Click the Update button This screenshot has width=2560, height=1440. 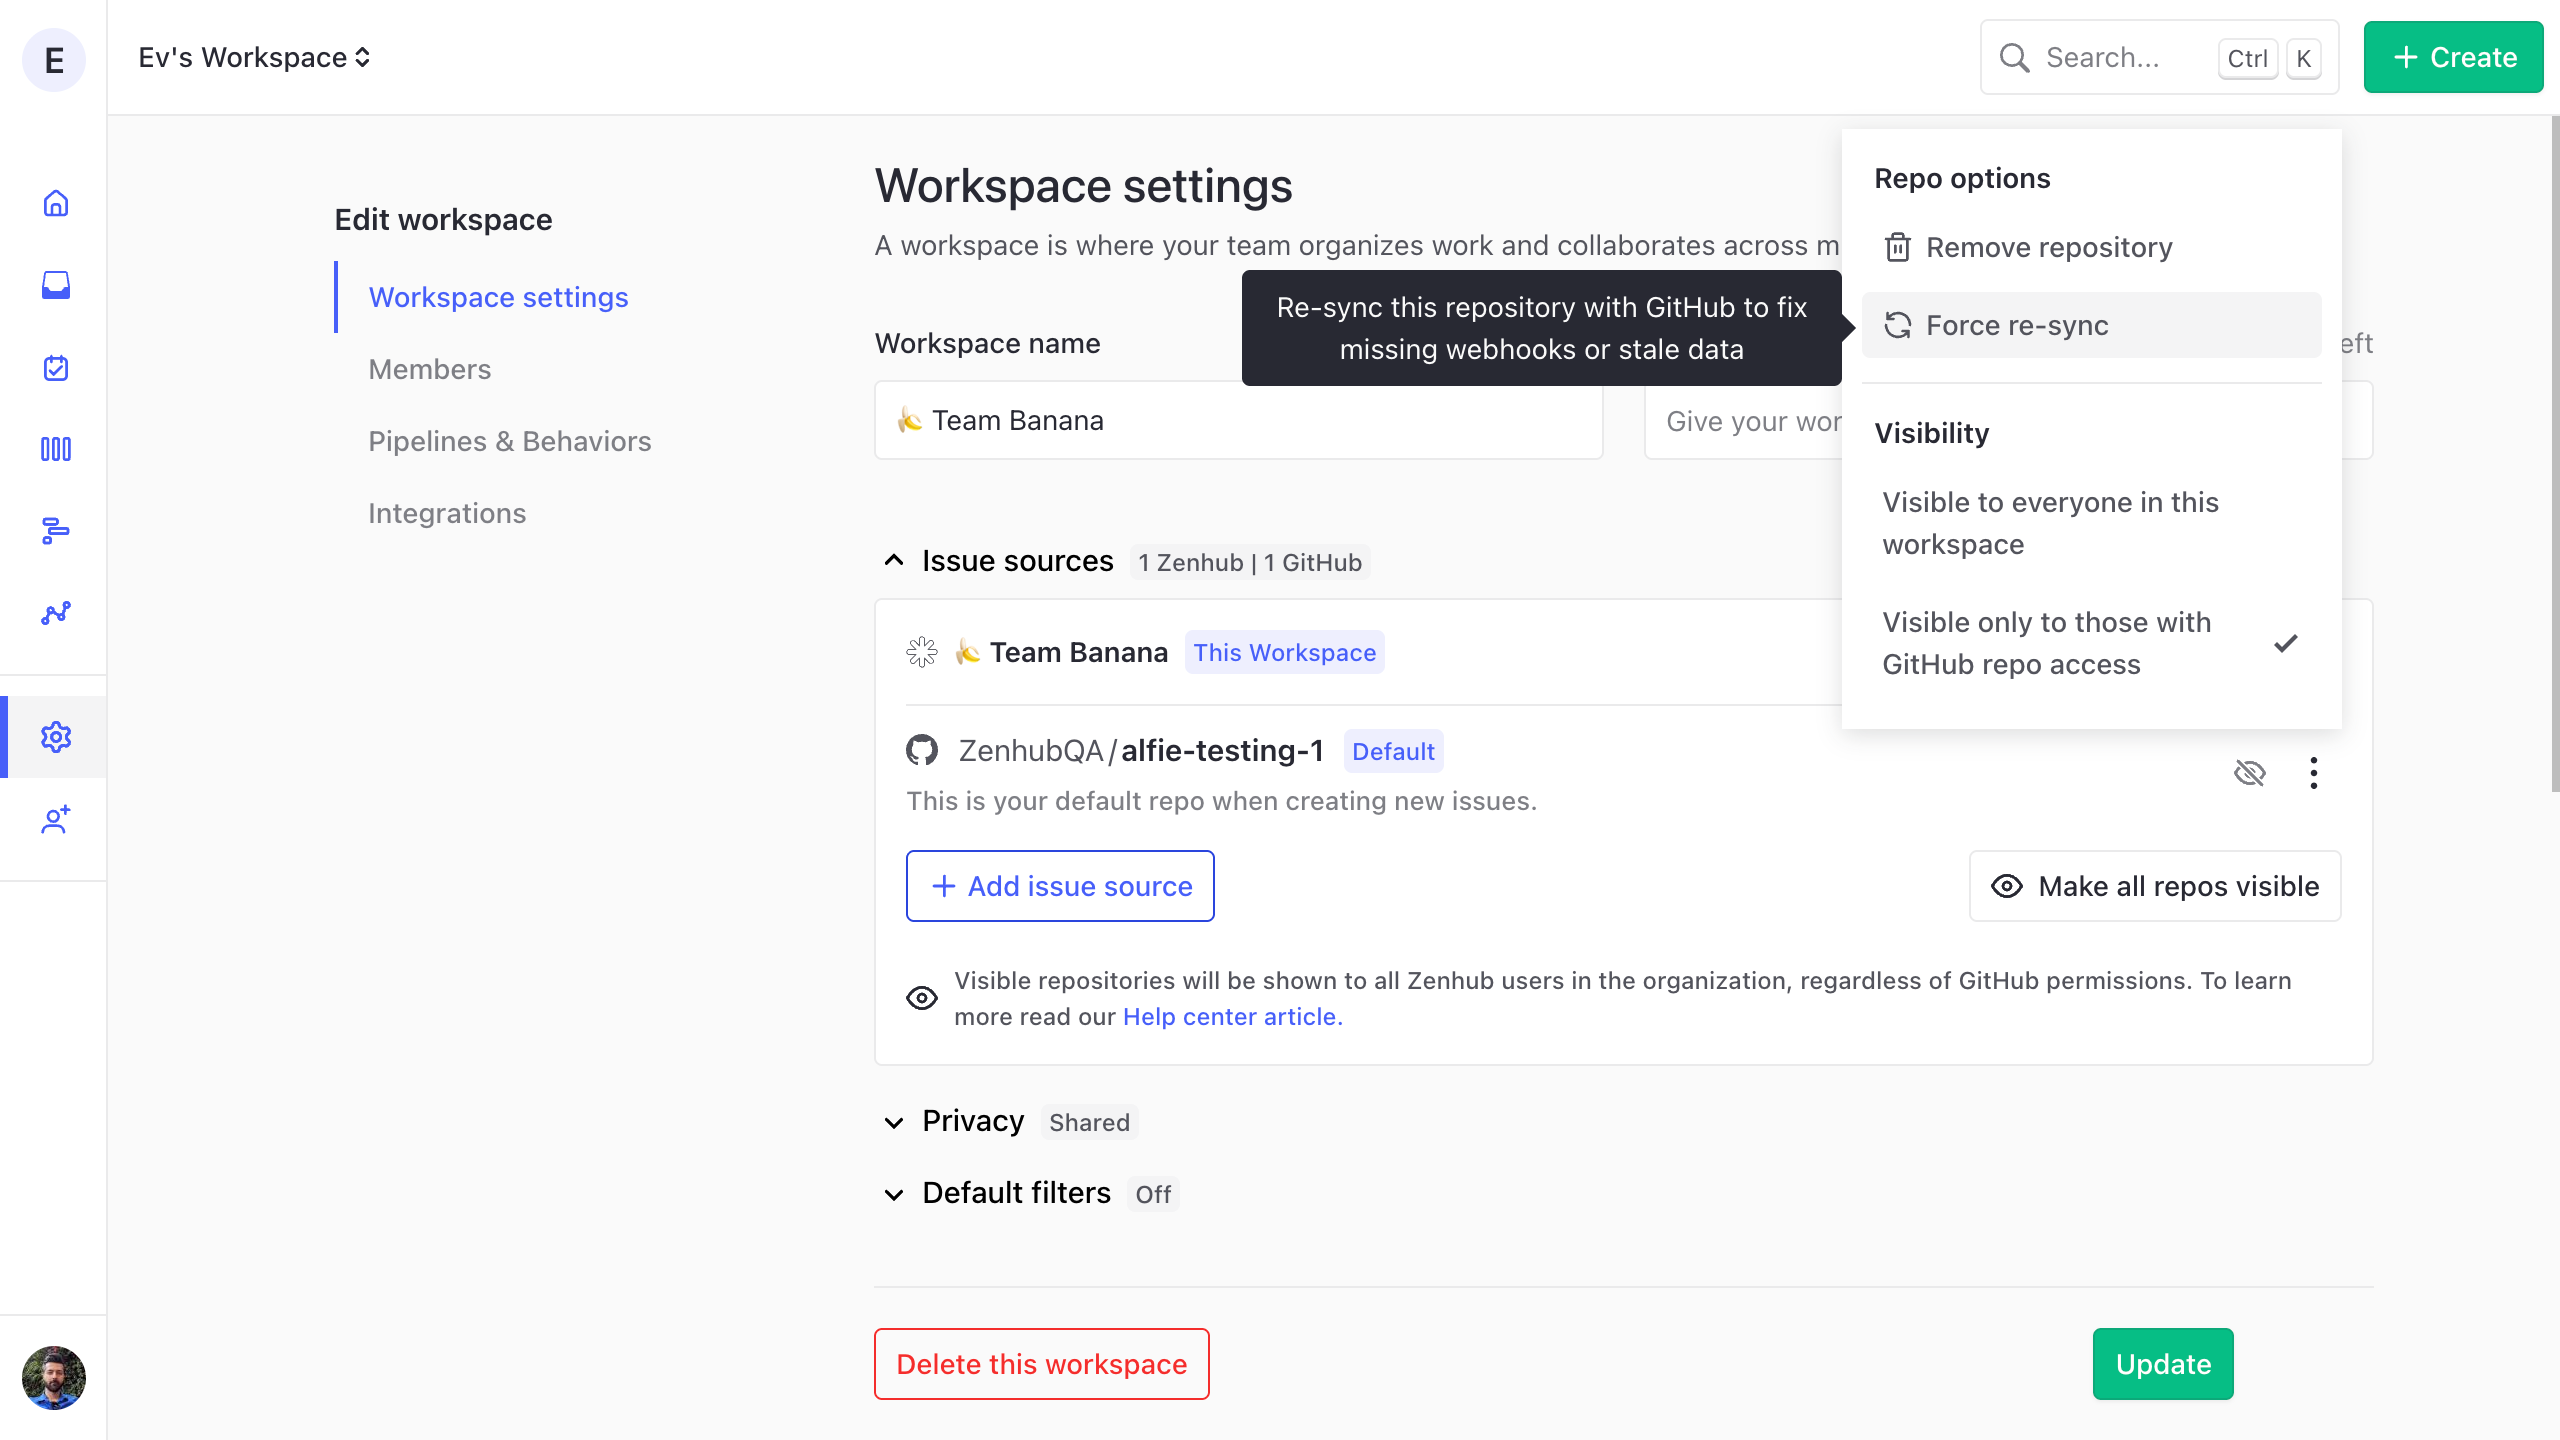point(2163,1364)
